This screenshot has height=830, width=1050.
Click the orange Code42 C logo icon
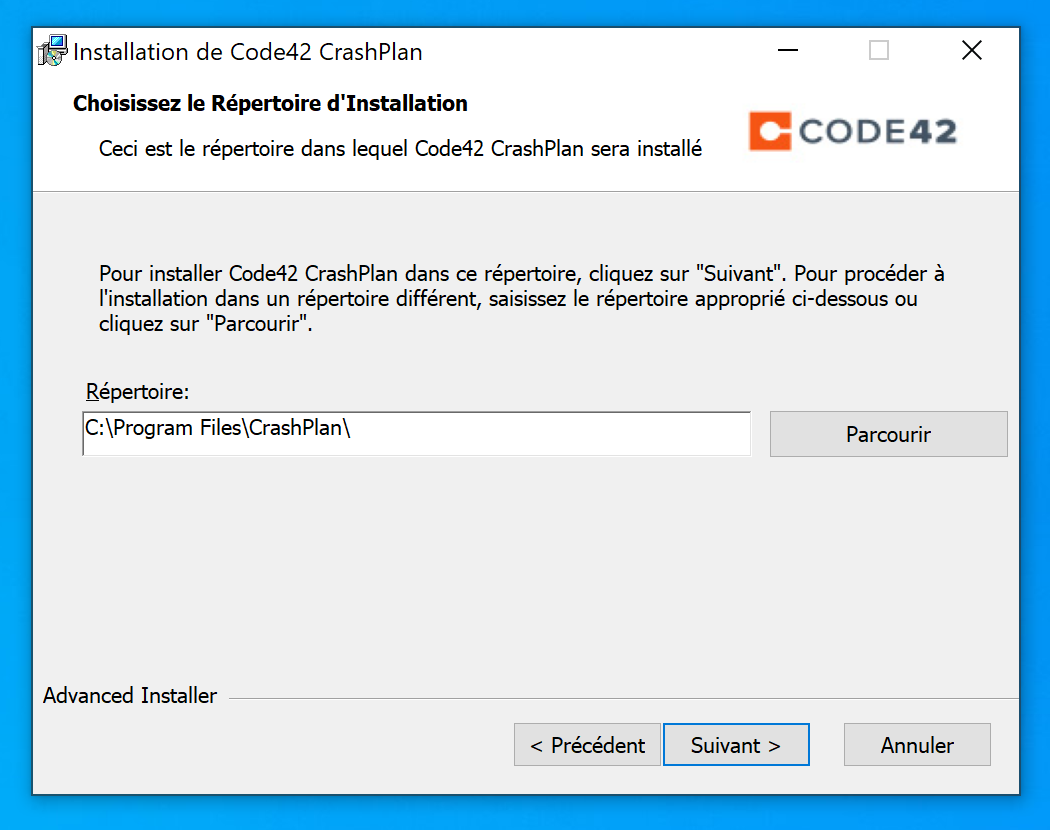coord(770,131)
